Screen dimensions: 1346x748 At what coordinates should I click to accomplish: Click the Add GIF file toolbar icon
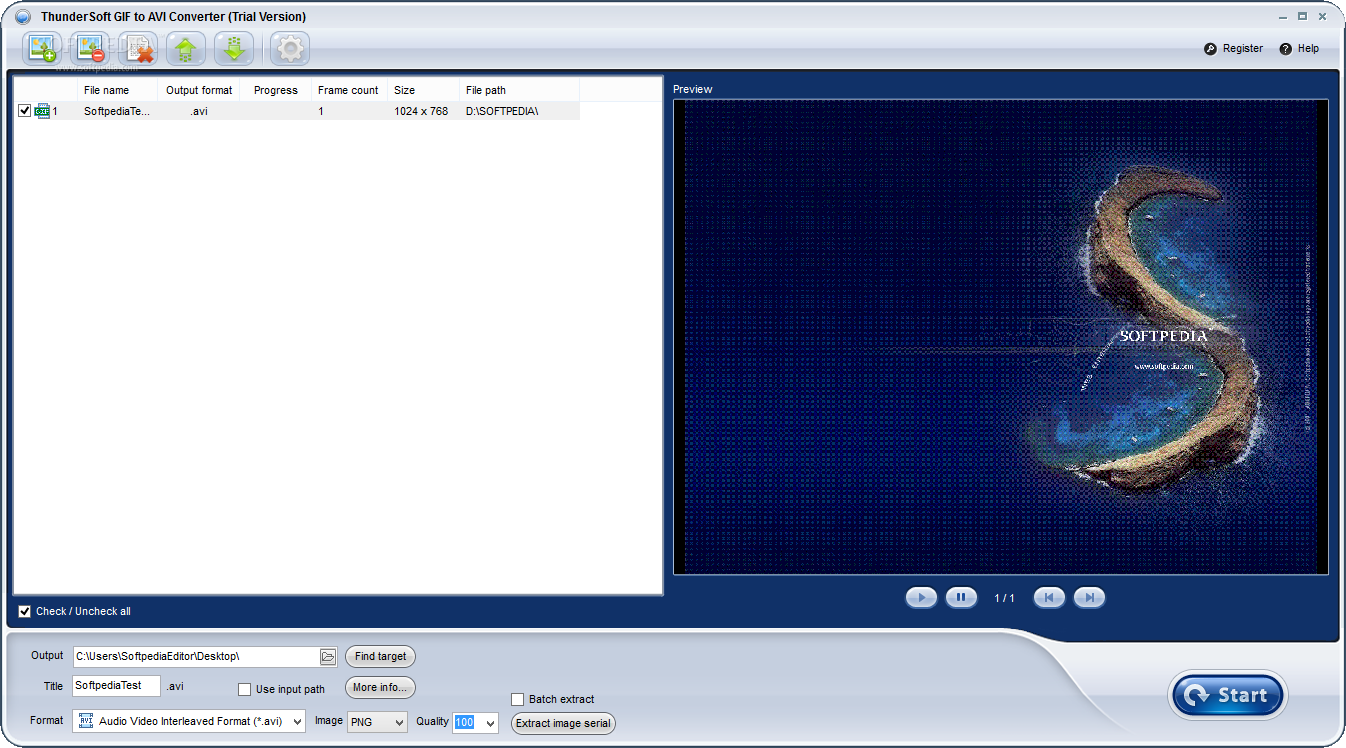[x=42, y=48]
